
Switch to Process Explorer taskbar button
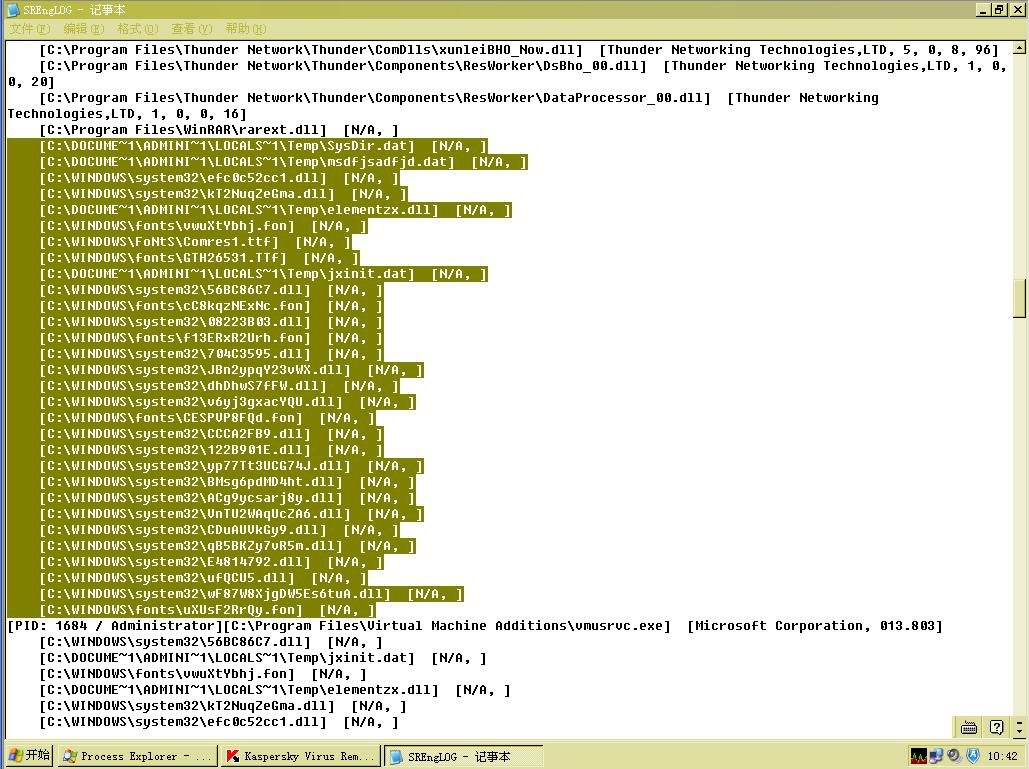(137, 757)
